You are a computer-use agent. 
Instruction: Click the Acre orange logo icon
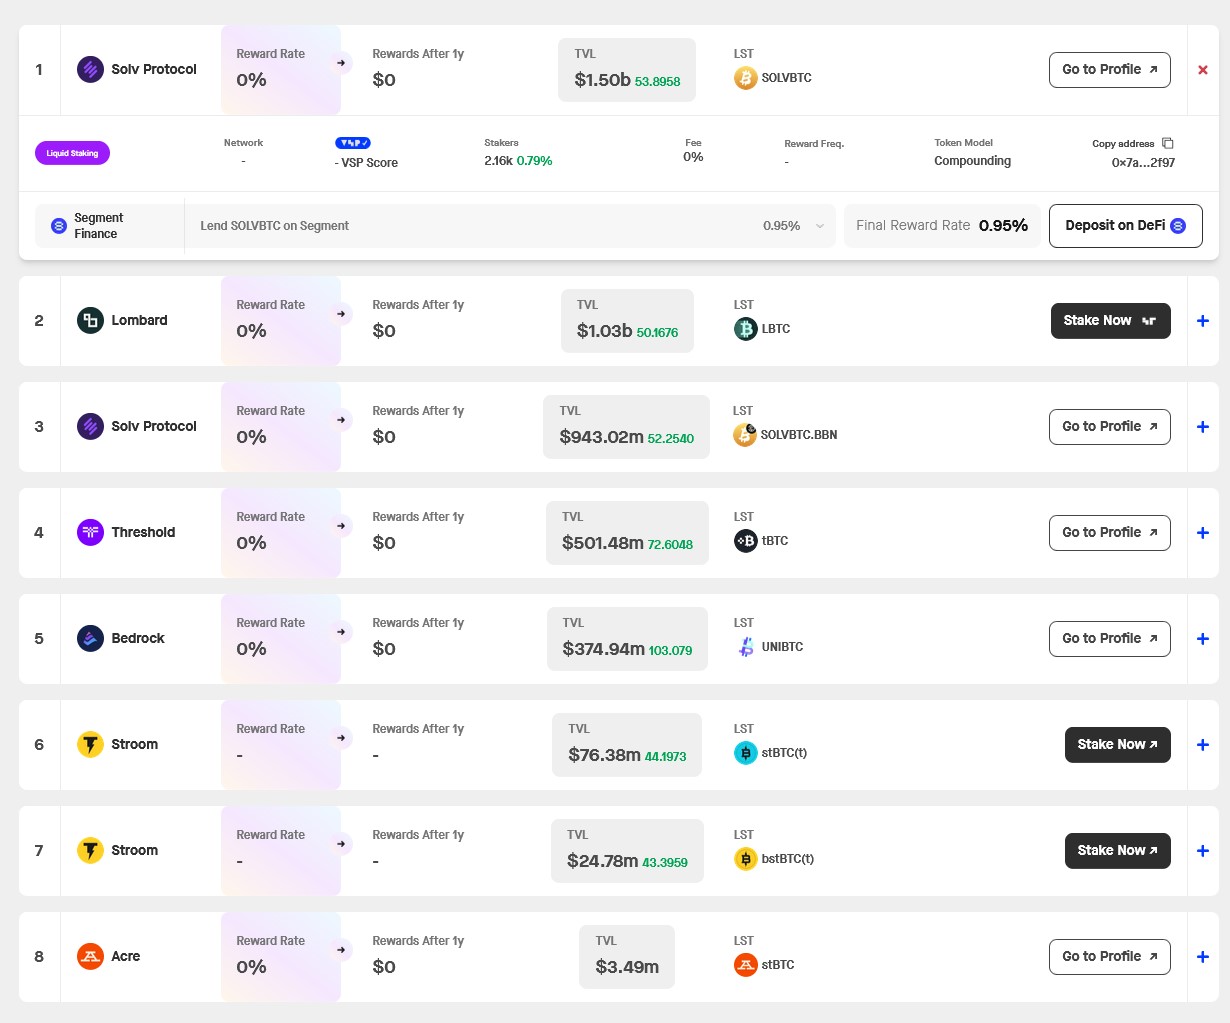click(90, 956)
